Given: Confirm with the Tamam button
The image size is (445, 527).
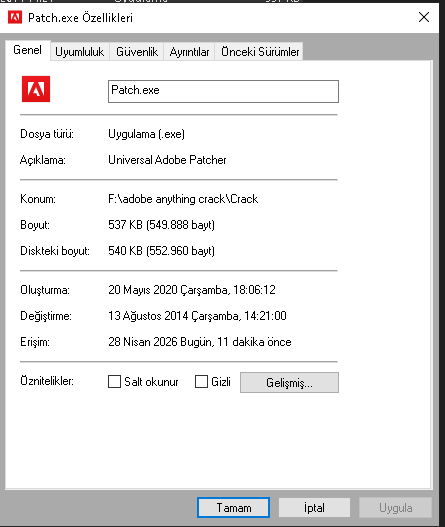Looking at the screenshot, I should pos(233,508).
